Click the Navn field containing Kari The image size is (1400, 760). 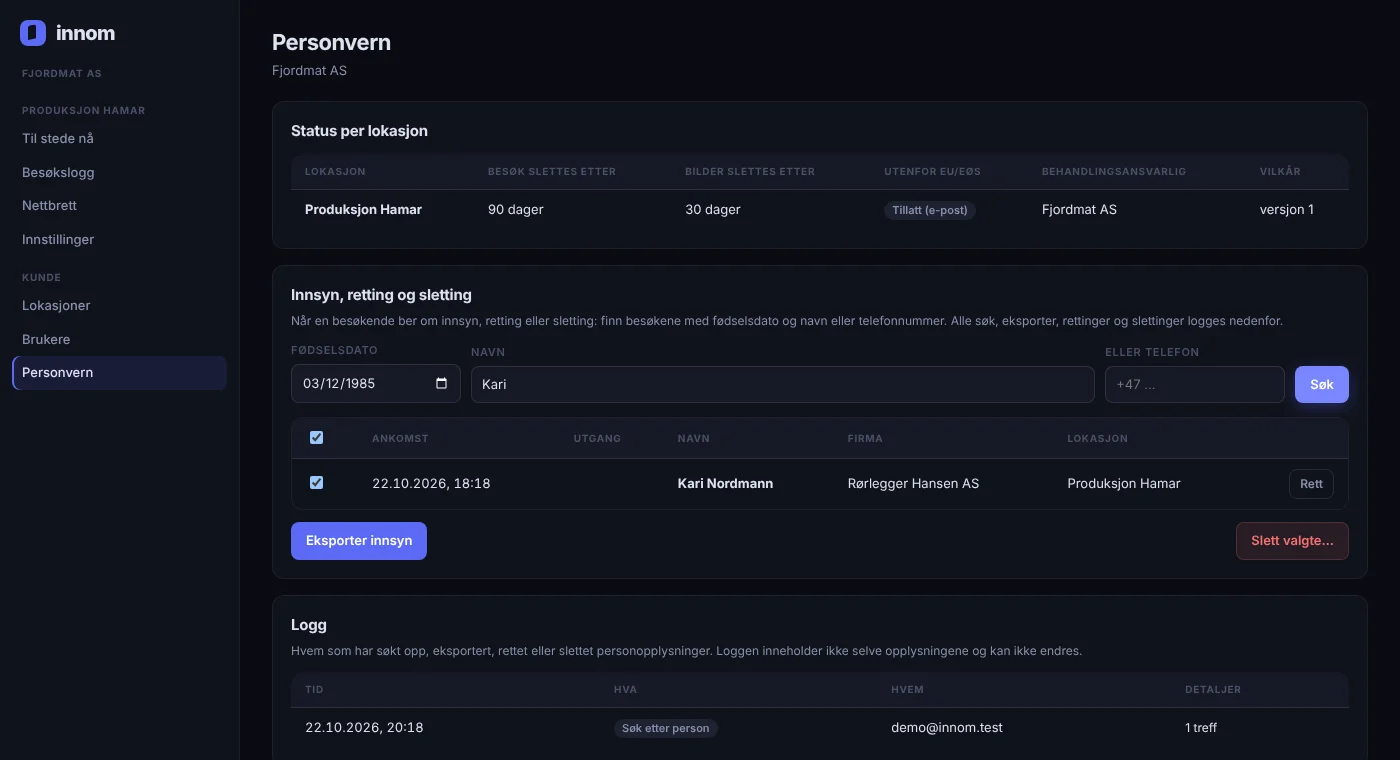(783, 384)
